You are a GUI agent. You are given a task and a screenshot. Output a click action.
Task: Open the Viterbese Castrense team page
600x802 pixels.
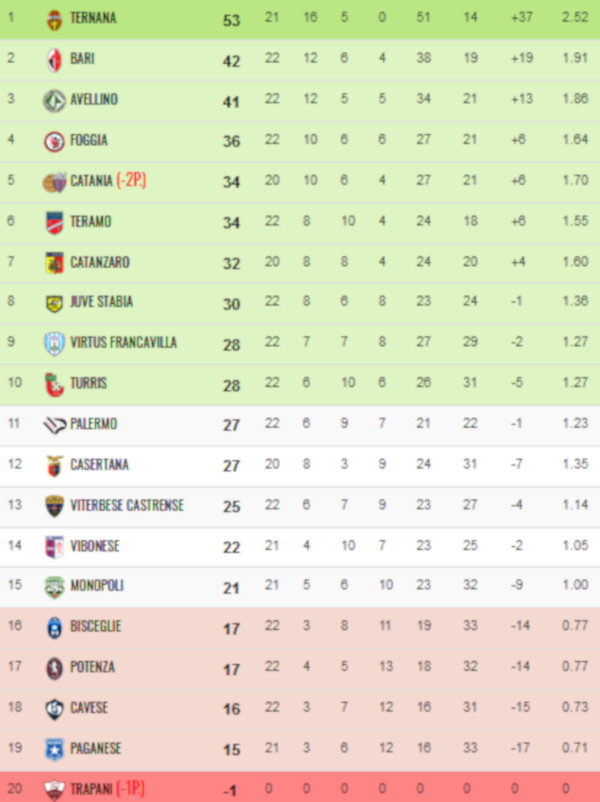point(127,506)
